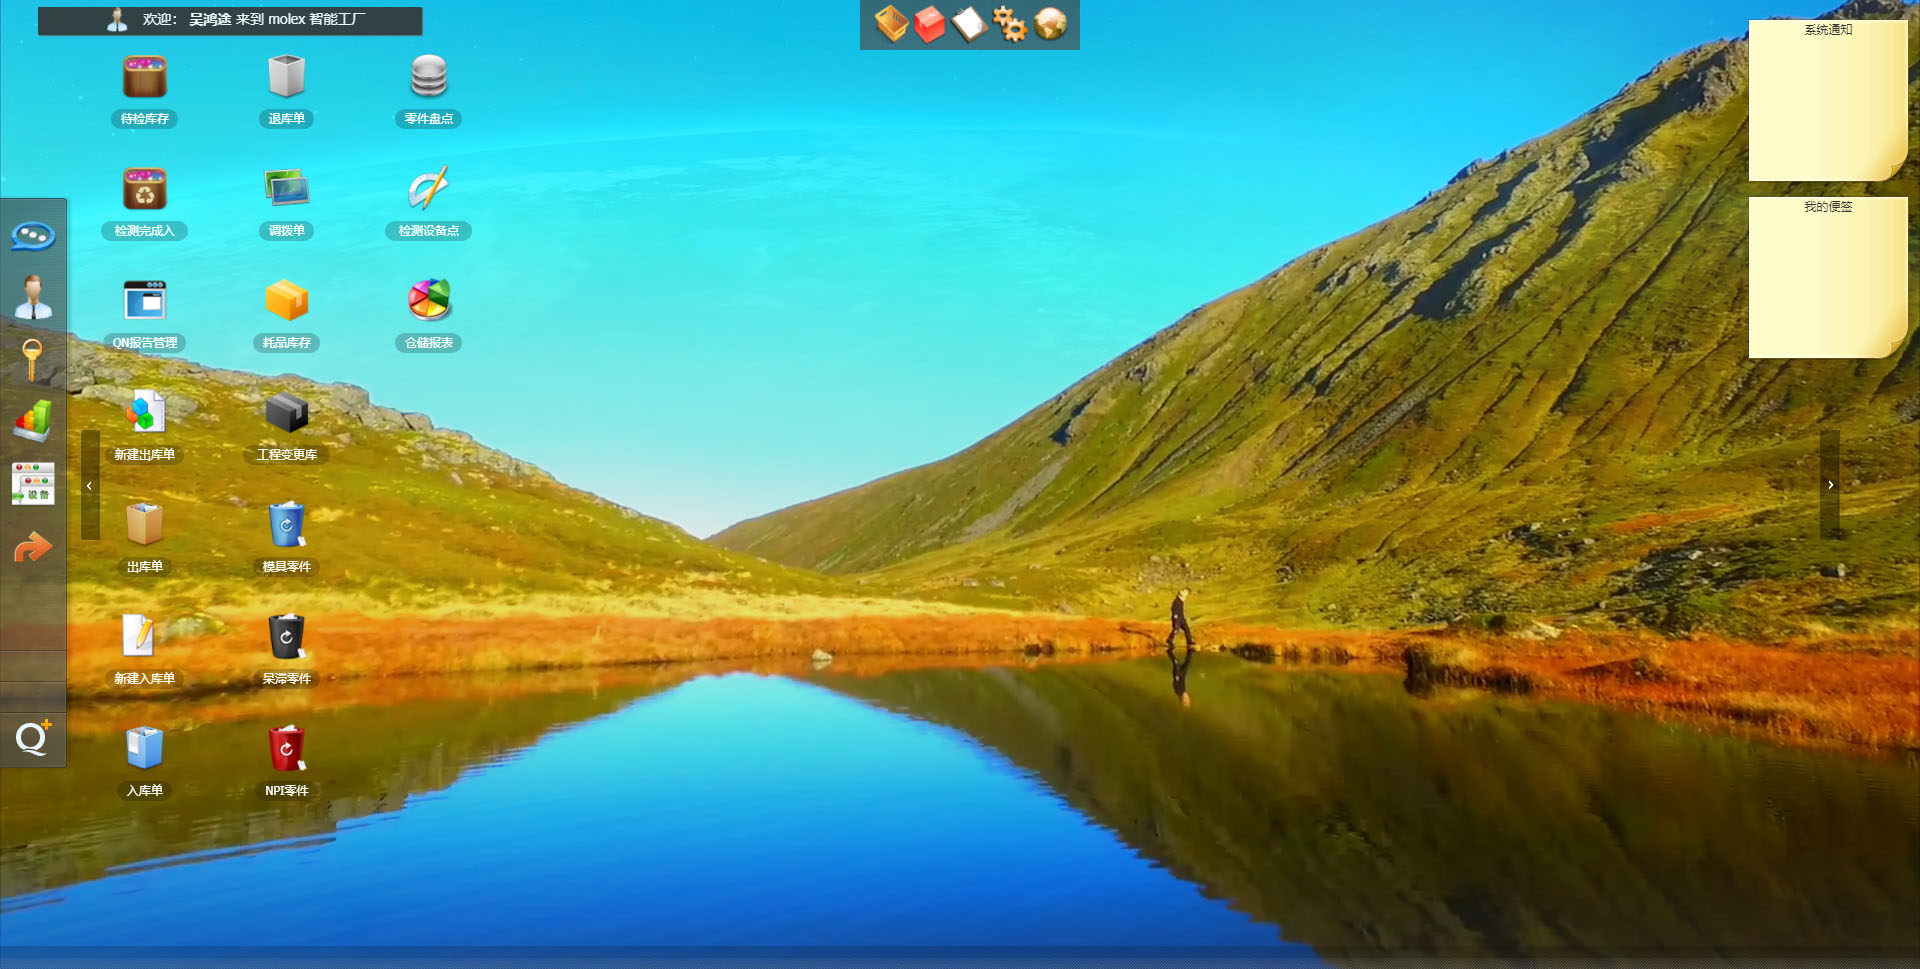
Task: Click the welcome user banner at top
Action: [230, 20]
